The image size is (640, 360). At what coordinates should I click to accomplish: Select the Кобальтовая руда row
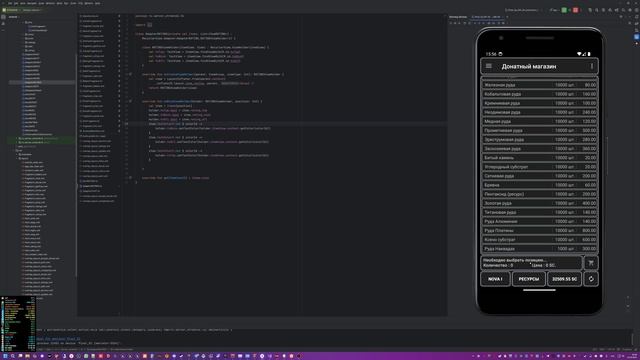pos(540,94)
